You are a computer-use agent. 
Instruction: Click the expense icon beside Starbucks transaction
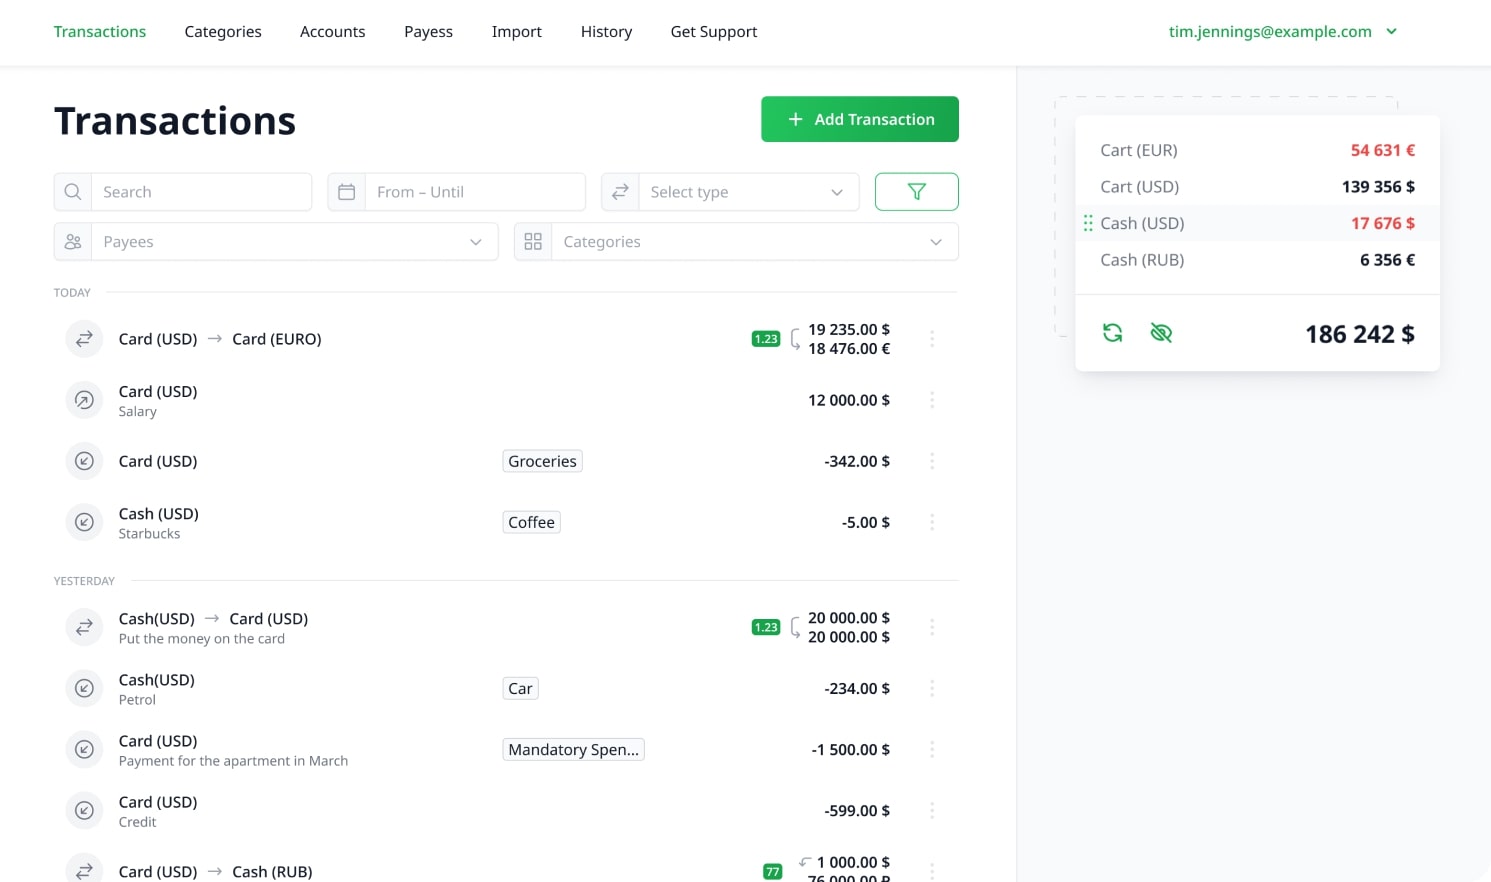(x=84, y=522)
